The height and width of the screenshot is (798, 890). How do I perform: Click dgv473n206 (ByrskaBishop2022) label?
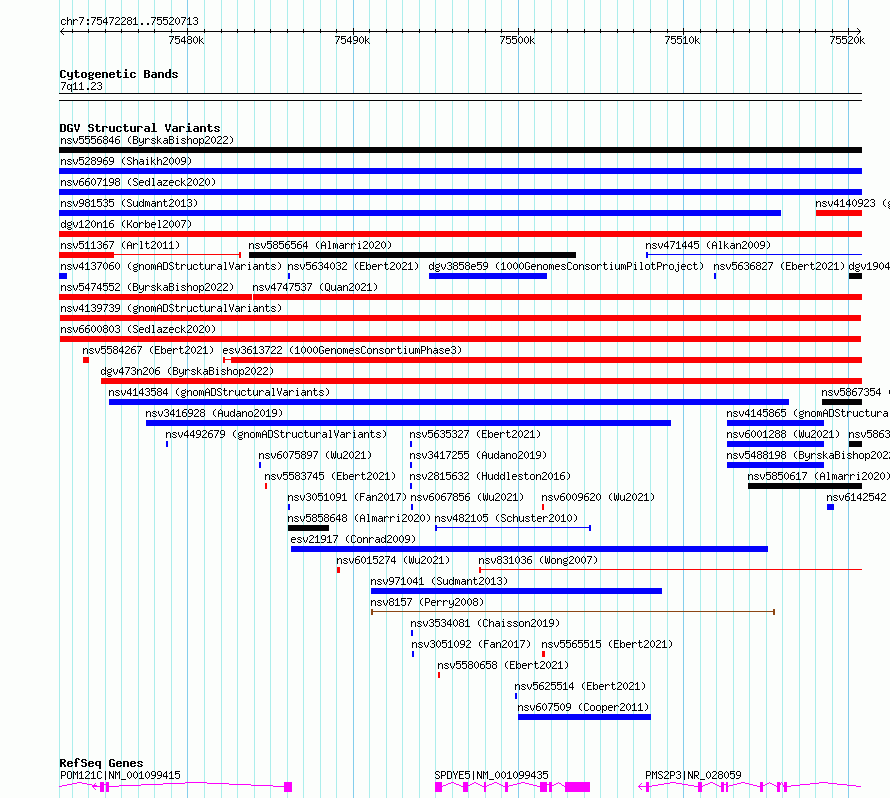[x=187, y=371]
